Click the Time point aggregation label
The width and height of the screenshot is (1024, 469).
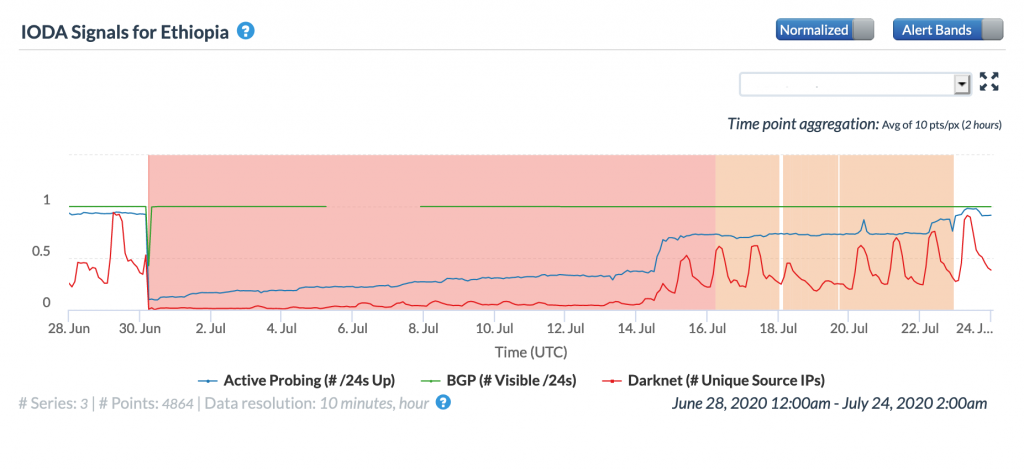click(x=802, y=125)
